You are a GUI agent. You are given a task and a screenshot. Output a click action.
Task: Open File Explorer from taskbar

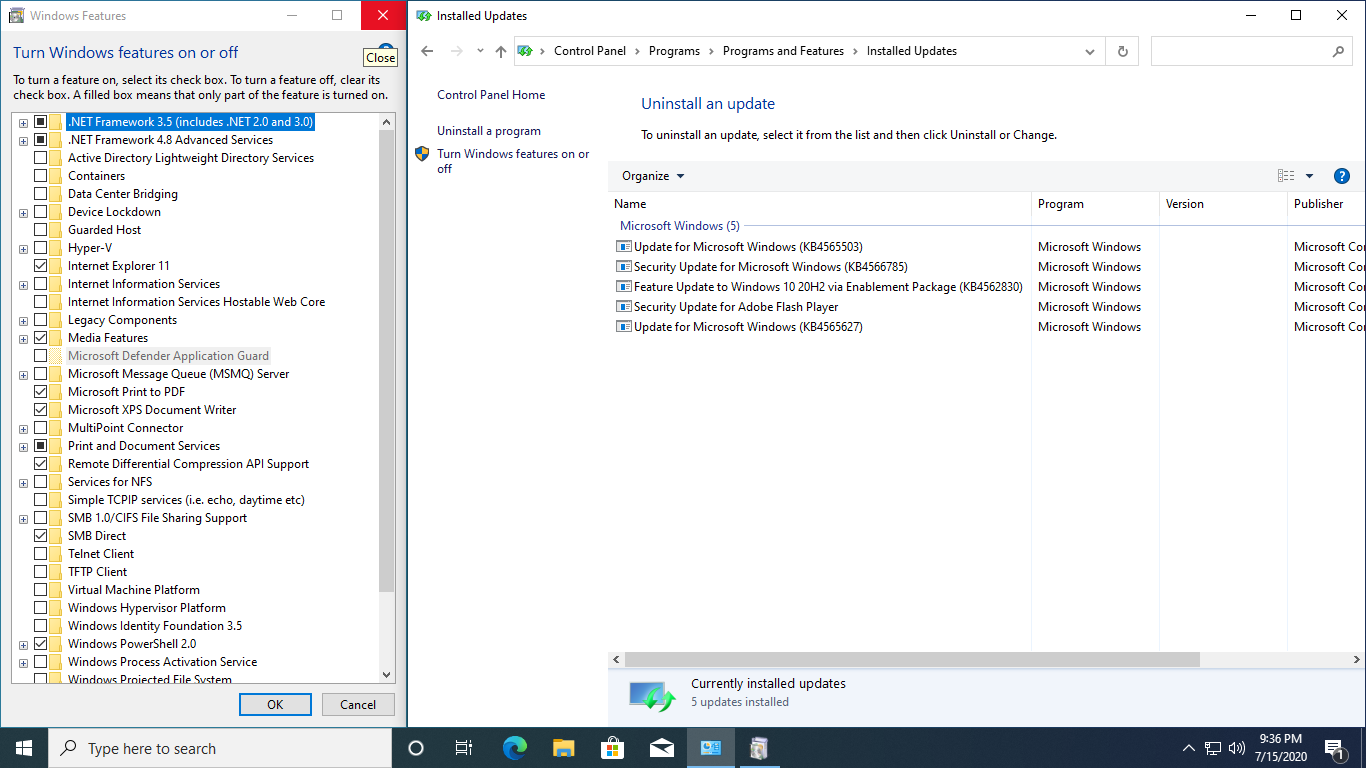pos(563,748)
